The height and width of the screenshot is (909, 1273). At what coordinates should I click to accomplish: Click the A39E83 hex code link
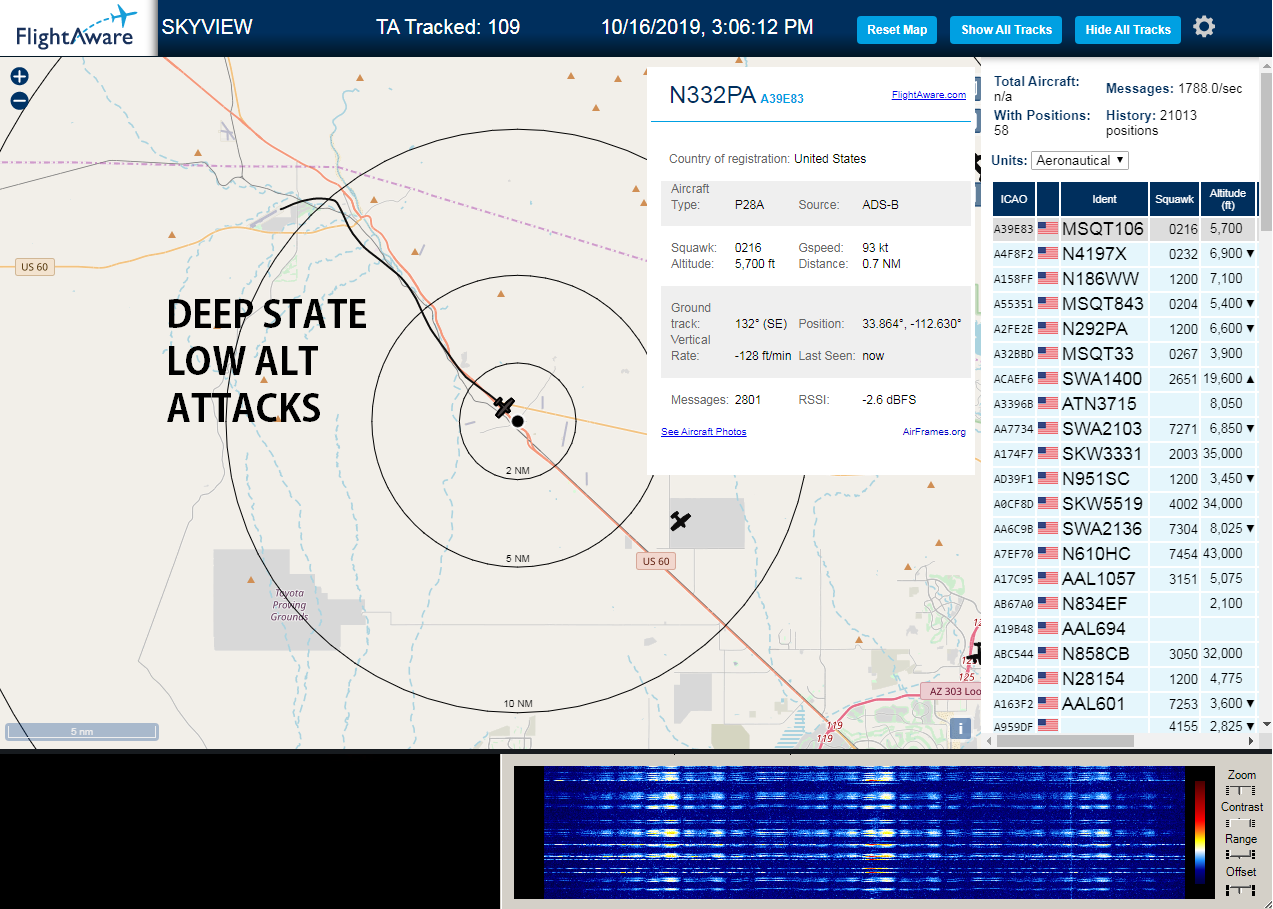pyautogui.click(x=782, y=99)
